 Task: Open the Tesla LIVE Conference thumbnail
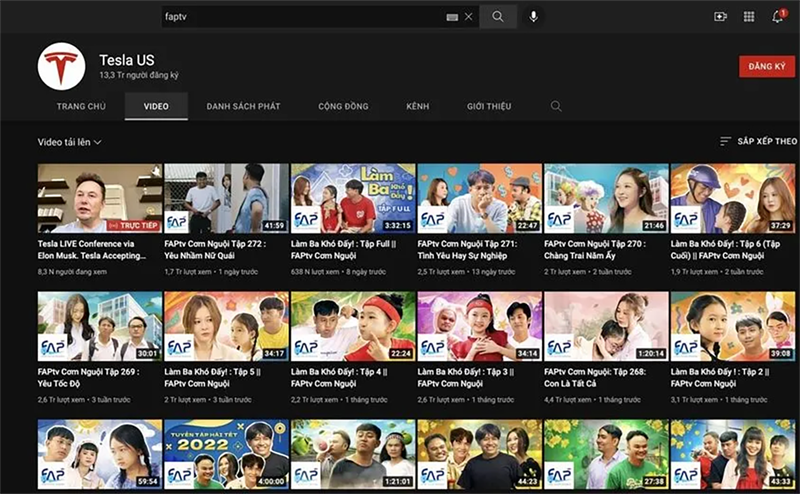(x=99, y=198)
